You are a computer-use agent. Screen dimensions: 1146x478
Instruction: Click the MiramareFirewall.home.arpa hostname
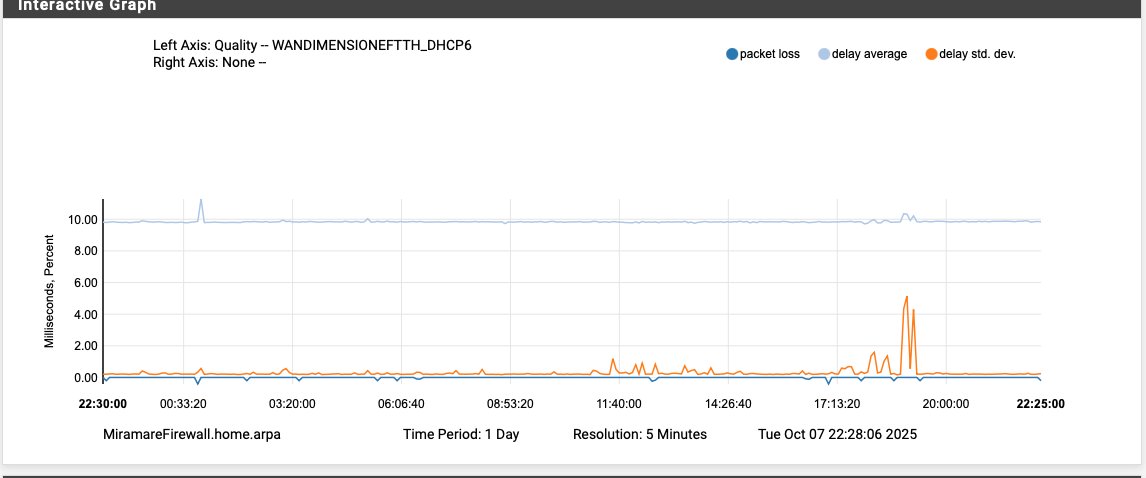click(x=192, y=435)
